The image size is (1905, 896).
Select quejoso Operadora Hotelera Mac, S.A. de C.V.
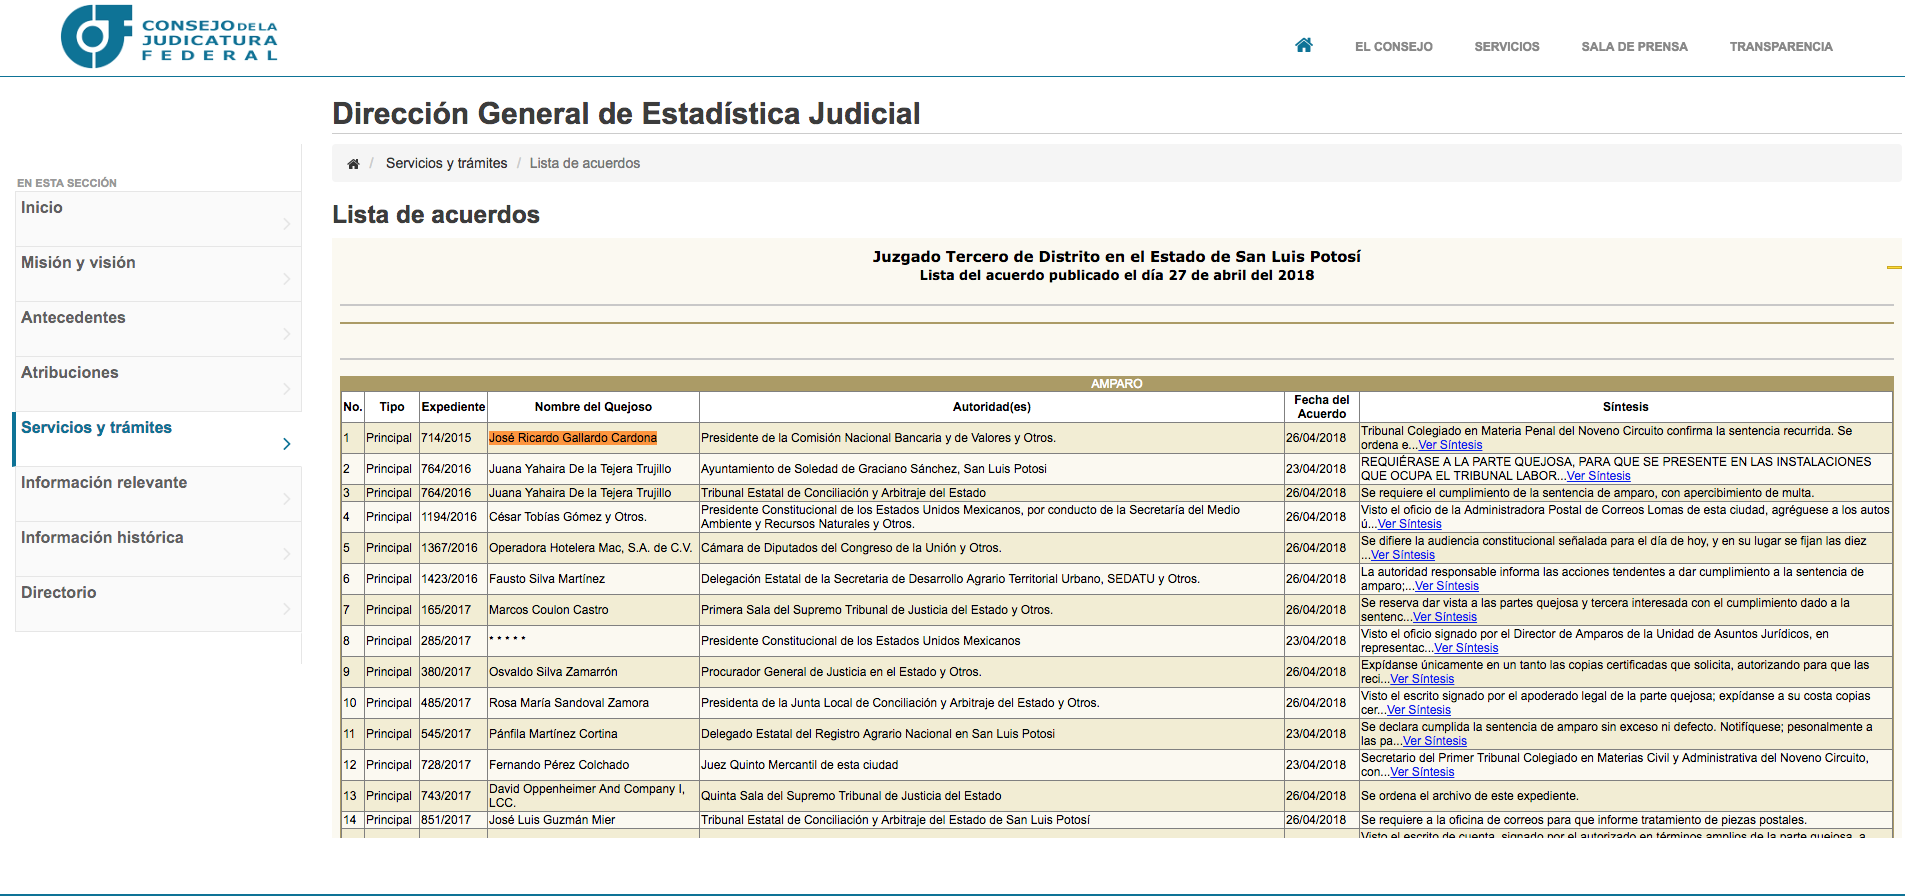coord(590,548)
